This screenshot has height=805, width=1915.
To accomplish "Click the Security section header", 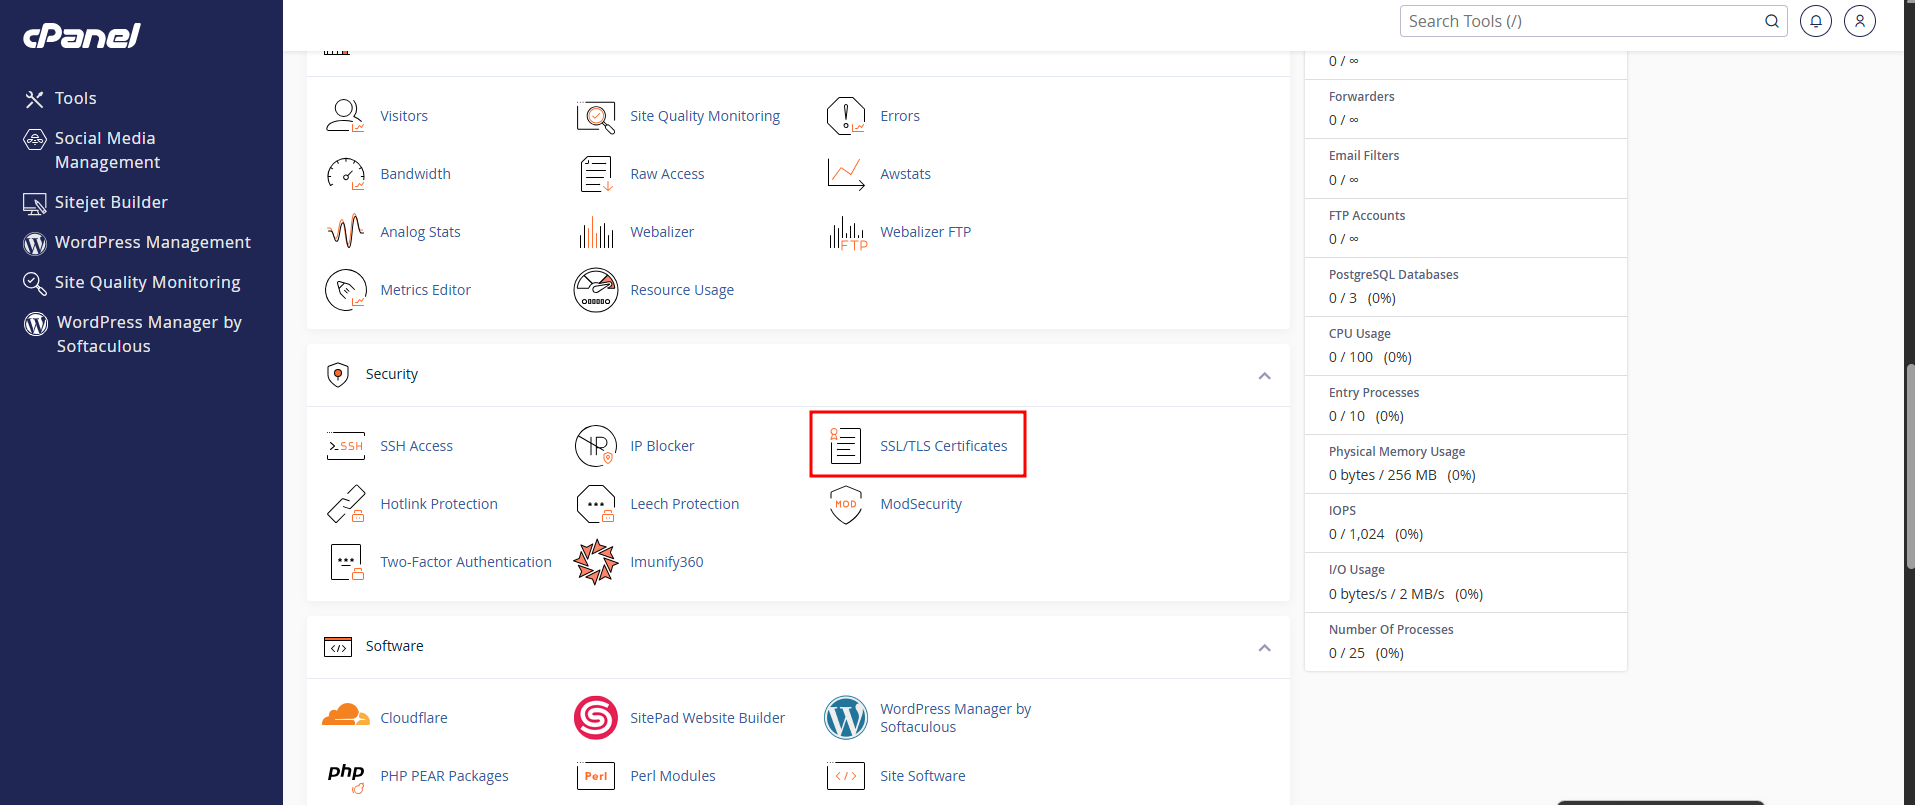I will click(798, 375).
